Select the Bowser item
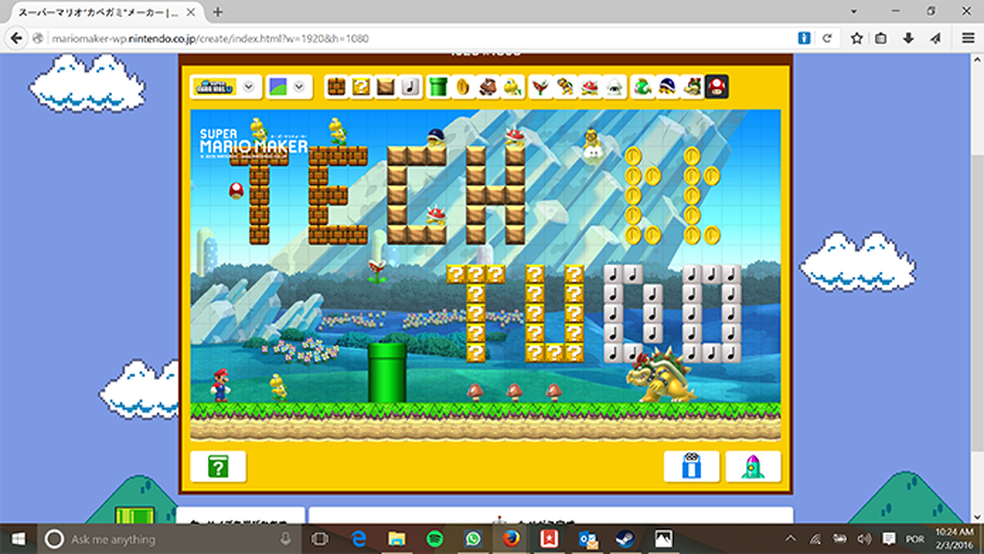This screenshot has width=984, height=554. point(692,87)
